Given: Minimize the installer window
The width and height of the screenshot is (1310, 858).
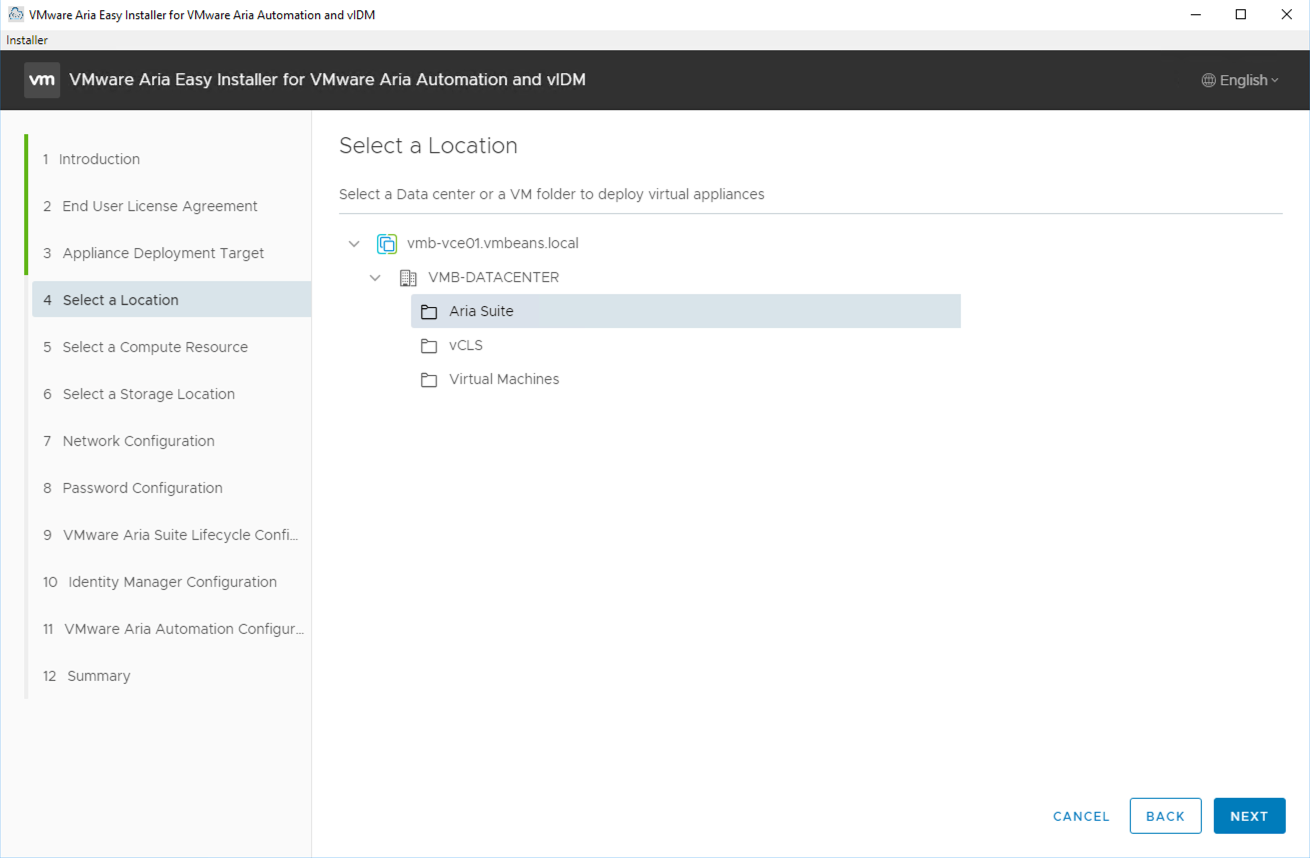Looking at the screenshot, I should 1195,15.
